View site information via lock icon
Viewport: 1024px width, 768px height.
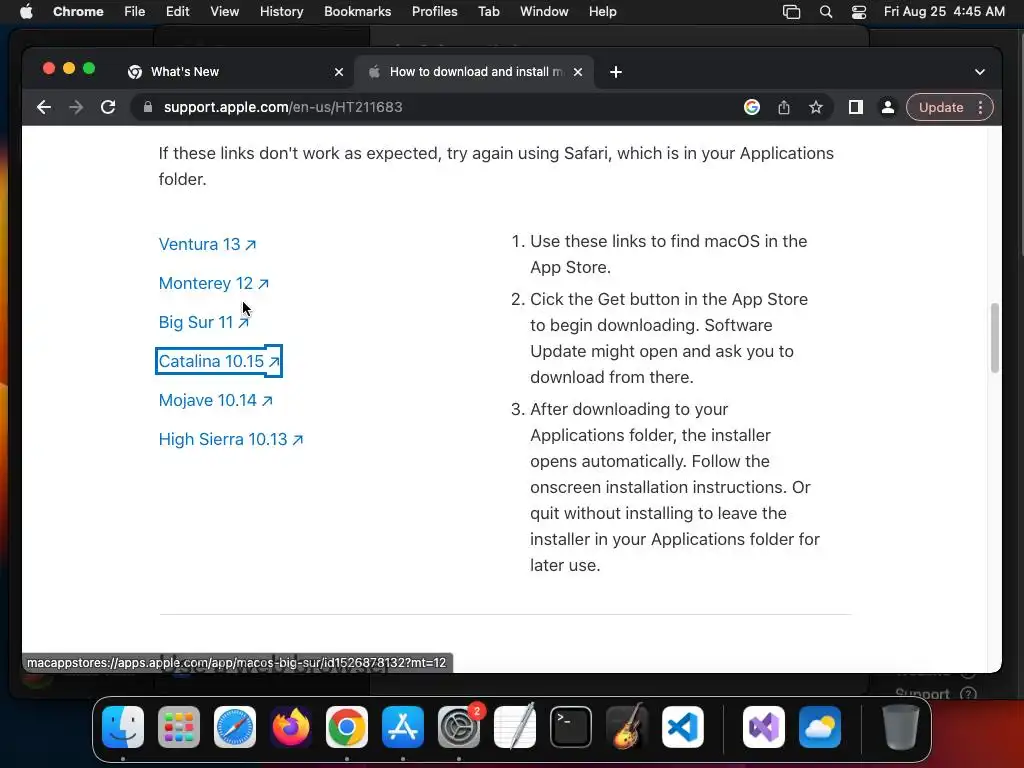click(x=148, y=107)
